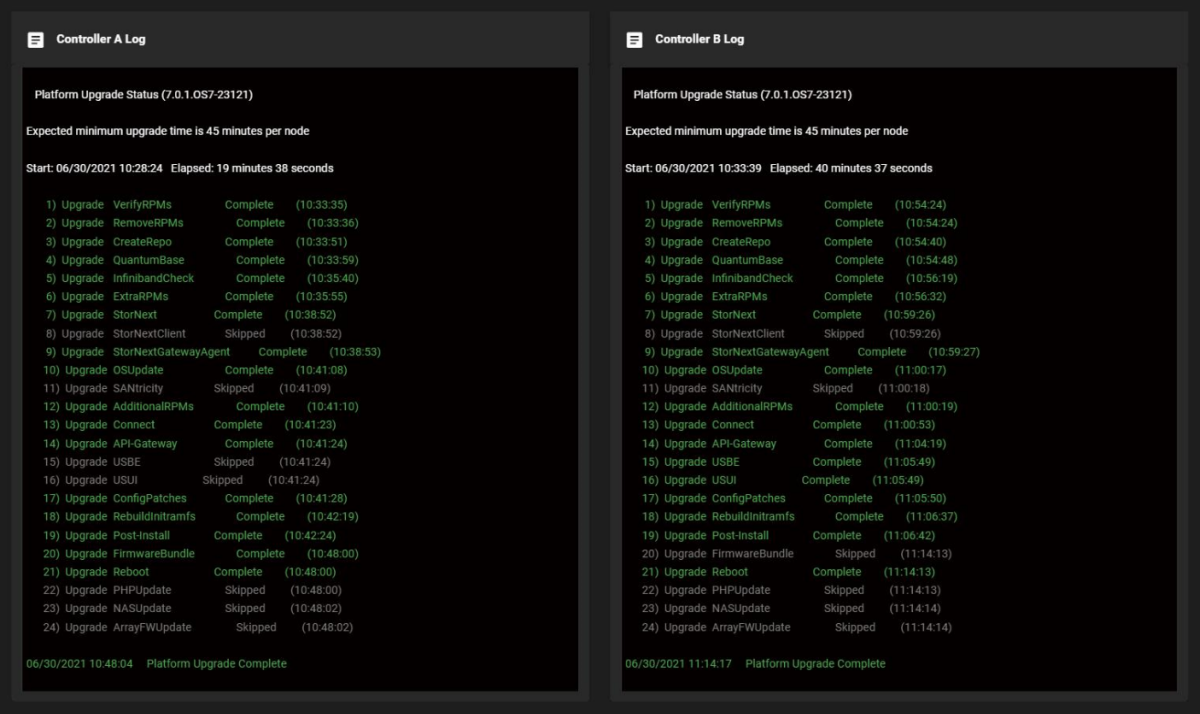Image resolution: width=1200 pixels, height=714 pixels.
Task: Click Platform Upgrade Complete line at 11:14:17
Action: [755, 664]
